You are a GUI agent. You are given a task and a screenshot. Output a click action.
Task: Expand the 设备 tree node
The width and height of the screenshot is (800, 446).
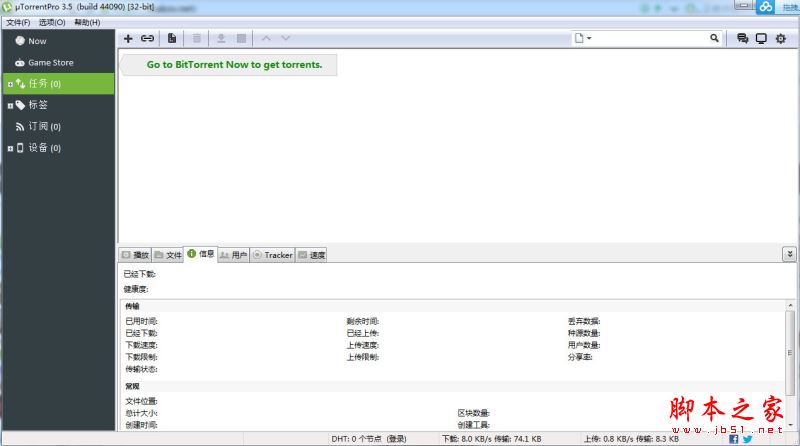coord(10,148)
